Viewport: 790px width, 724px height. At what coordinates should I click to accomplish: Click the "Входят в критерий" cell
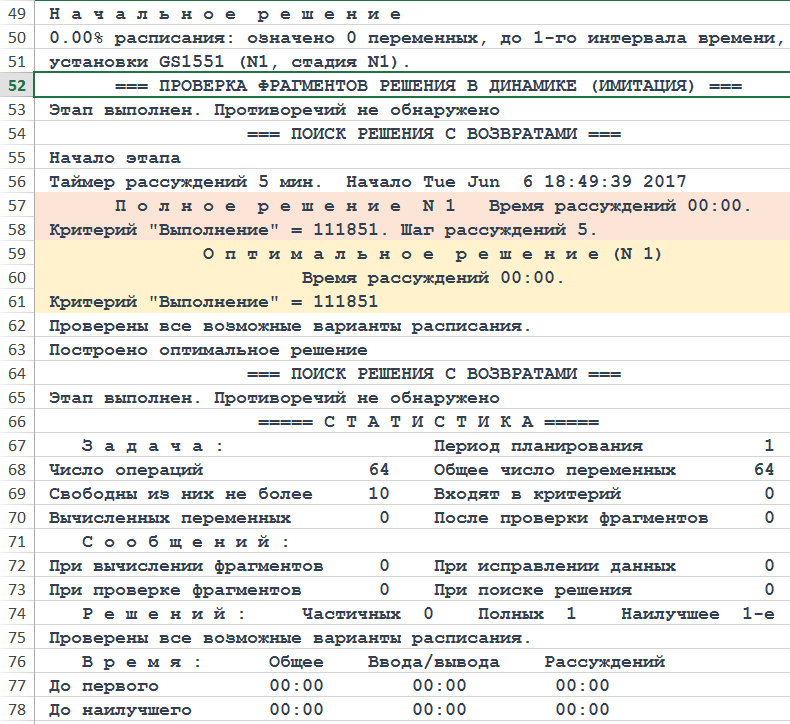click(527, 494)
